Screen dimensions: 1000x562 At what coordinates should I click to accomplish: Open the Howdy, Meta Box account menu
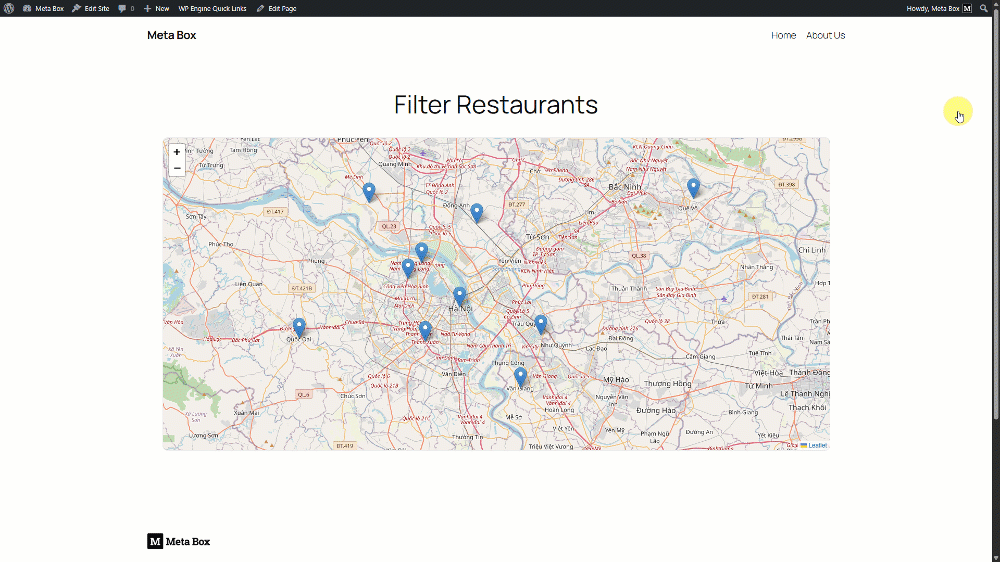[939, 8]
